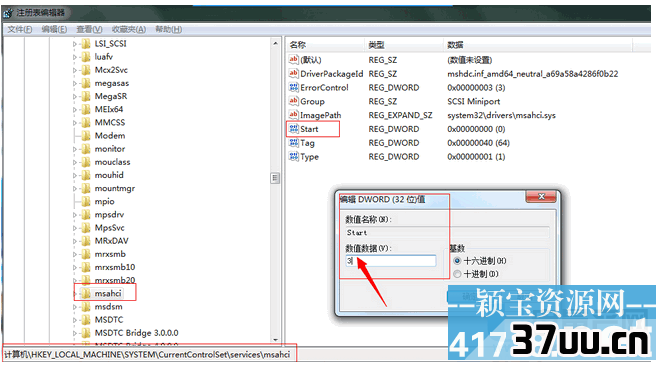Click the 数据 column header
This screenshot has width=661, height=365.
tap(537, 45)
